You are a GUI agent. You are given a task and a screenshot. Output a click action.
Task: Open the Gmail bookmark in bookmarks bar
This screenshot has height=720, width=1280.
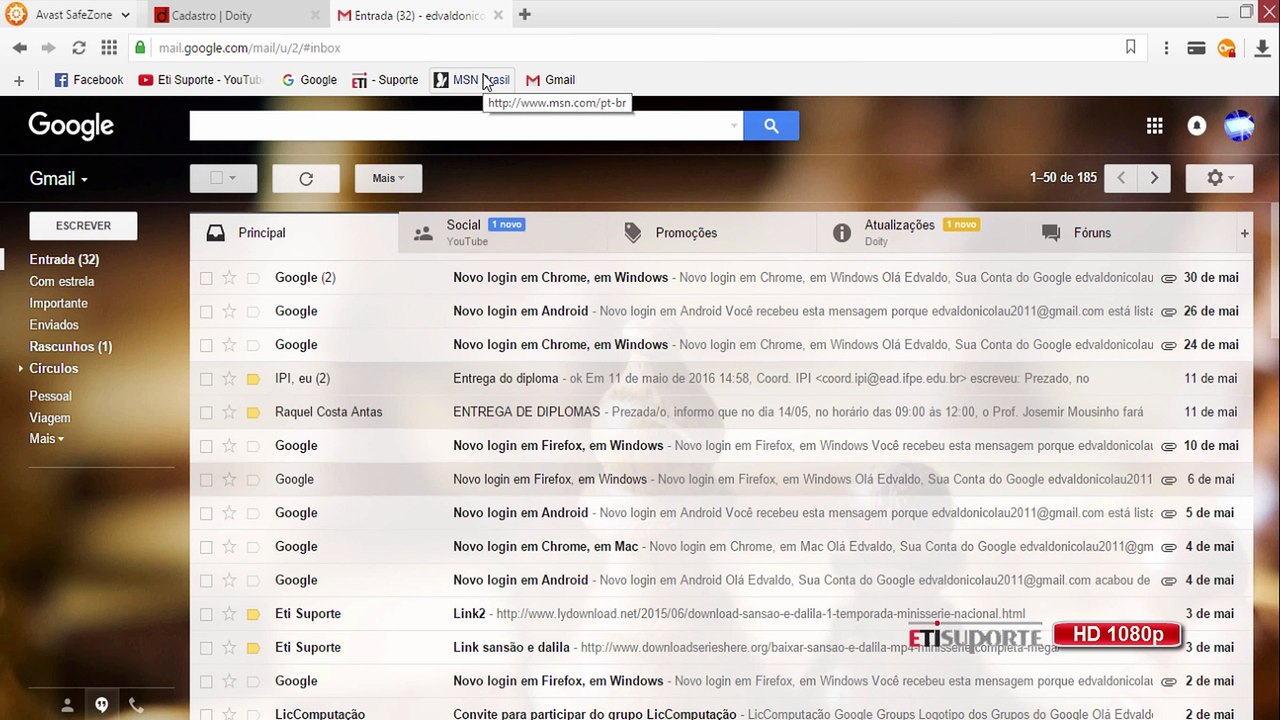point(550,80)
